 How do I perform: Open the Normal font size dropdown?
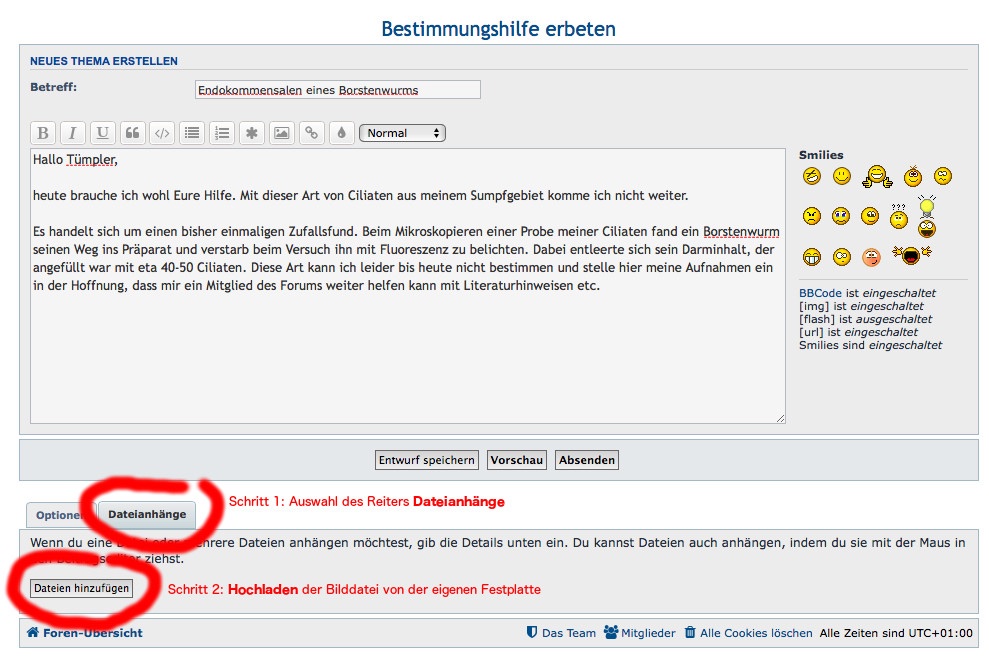[x=401, y=133]
